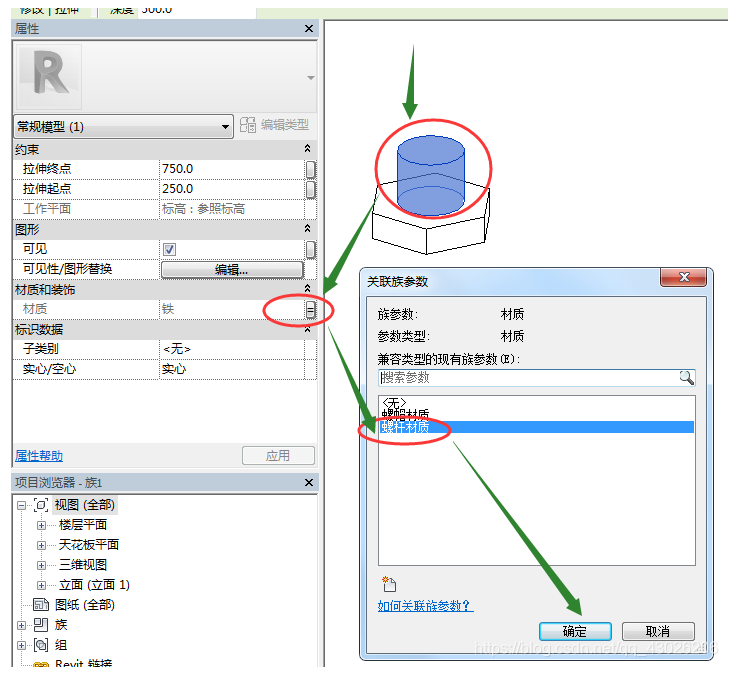Screen dimensions: 737x677
Task: Expand the 组 node
Action: pos(21,646)
